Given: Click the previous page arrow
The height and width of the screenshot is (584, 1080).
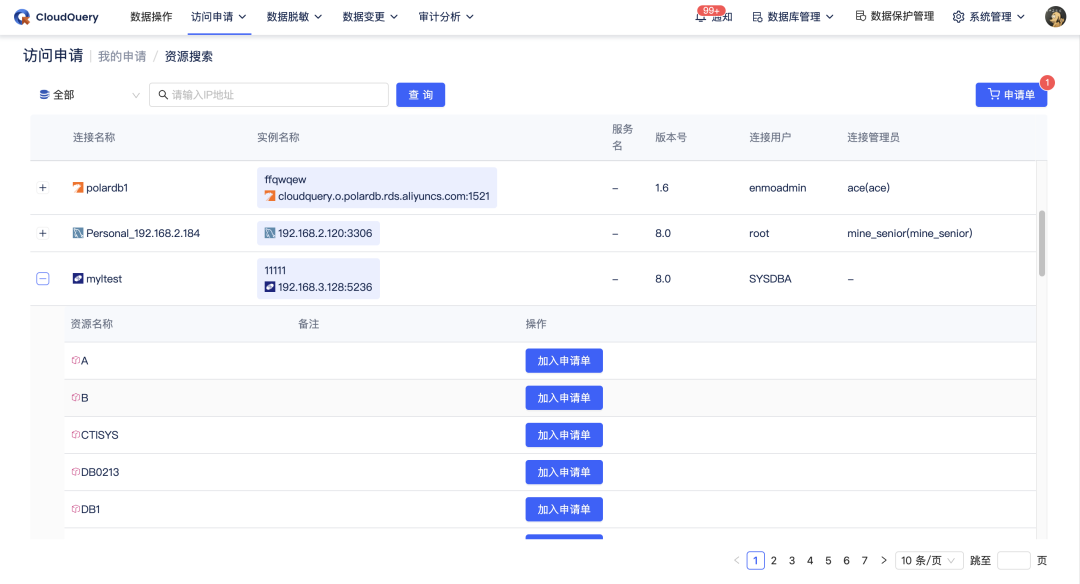Looking at the screenshot, I should [x=736, y=561].
